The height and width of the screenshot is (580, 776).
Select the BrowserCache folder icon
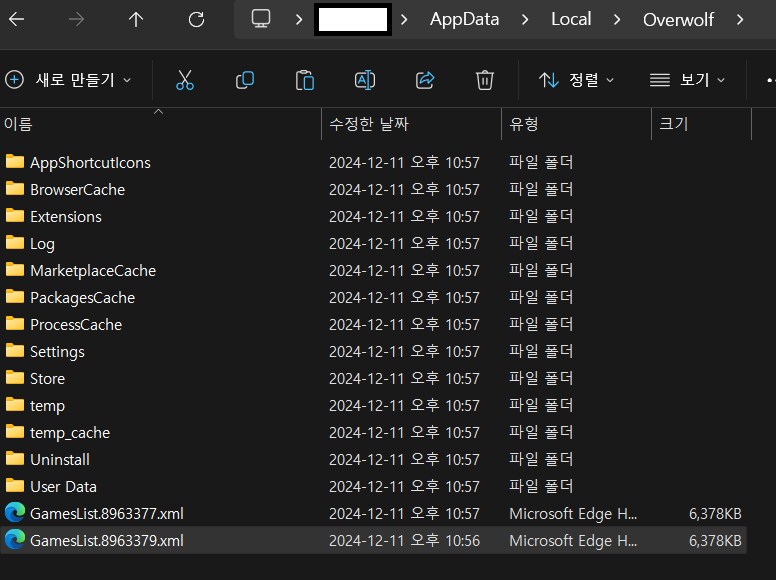coord(15,189)
